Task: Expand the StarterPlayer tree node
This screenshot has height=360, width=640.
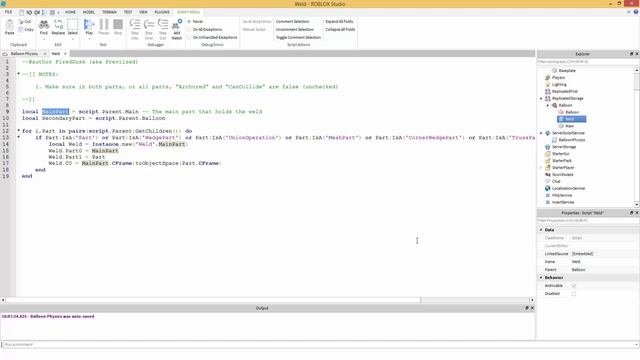Action: click(541, 167)
